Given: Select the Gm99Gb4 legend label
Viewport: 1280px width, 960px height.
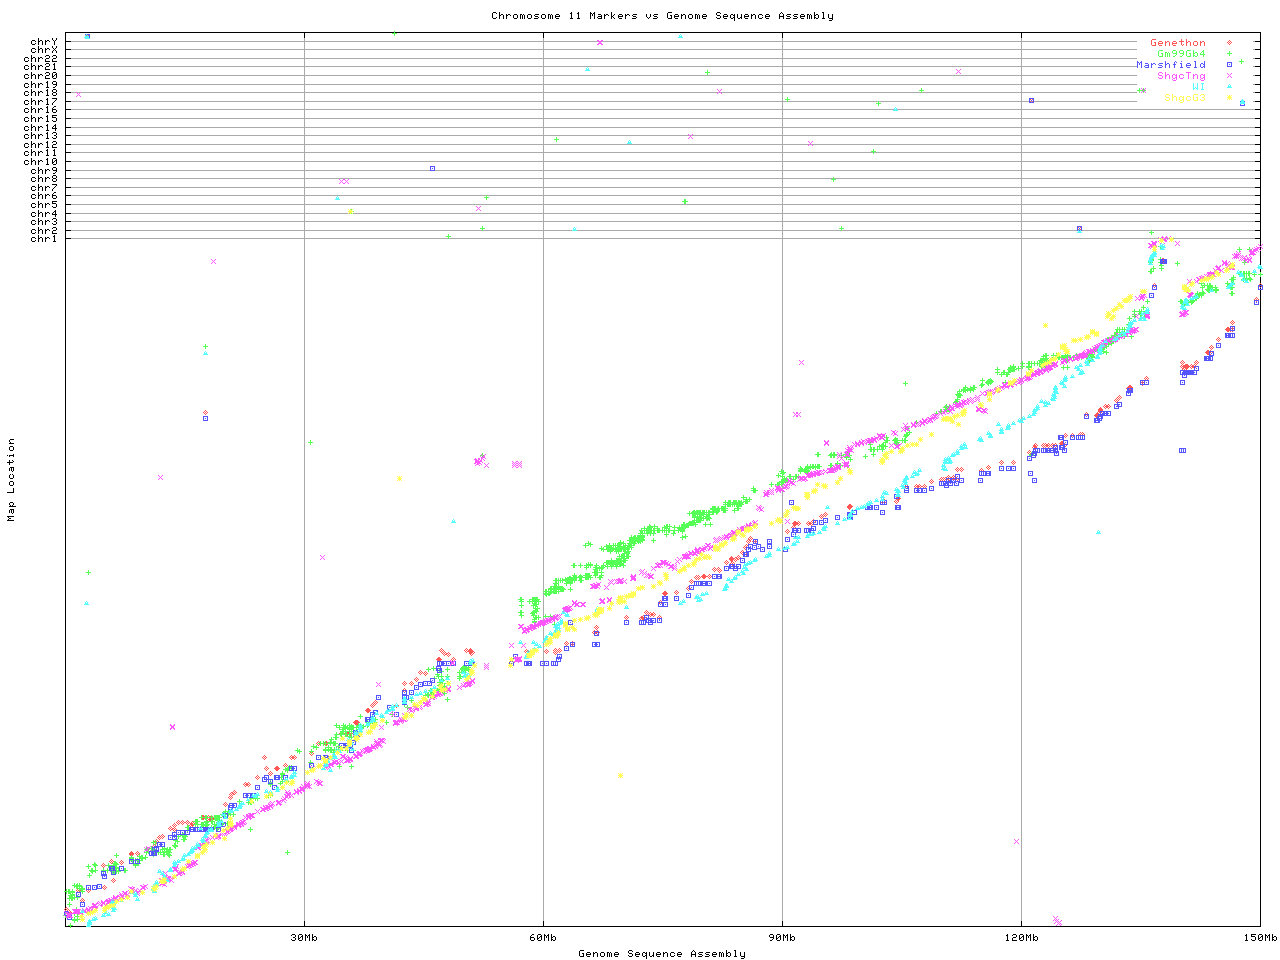Looking at the screenshot, I should [x=1181, y=54].
